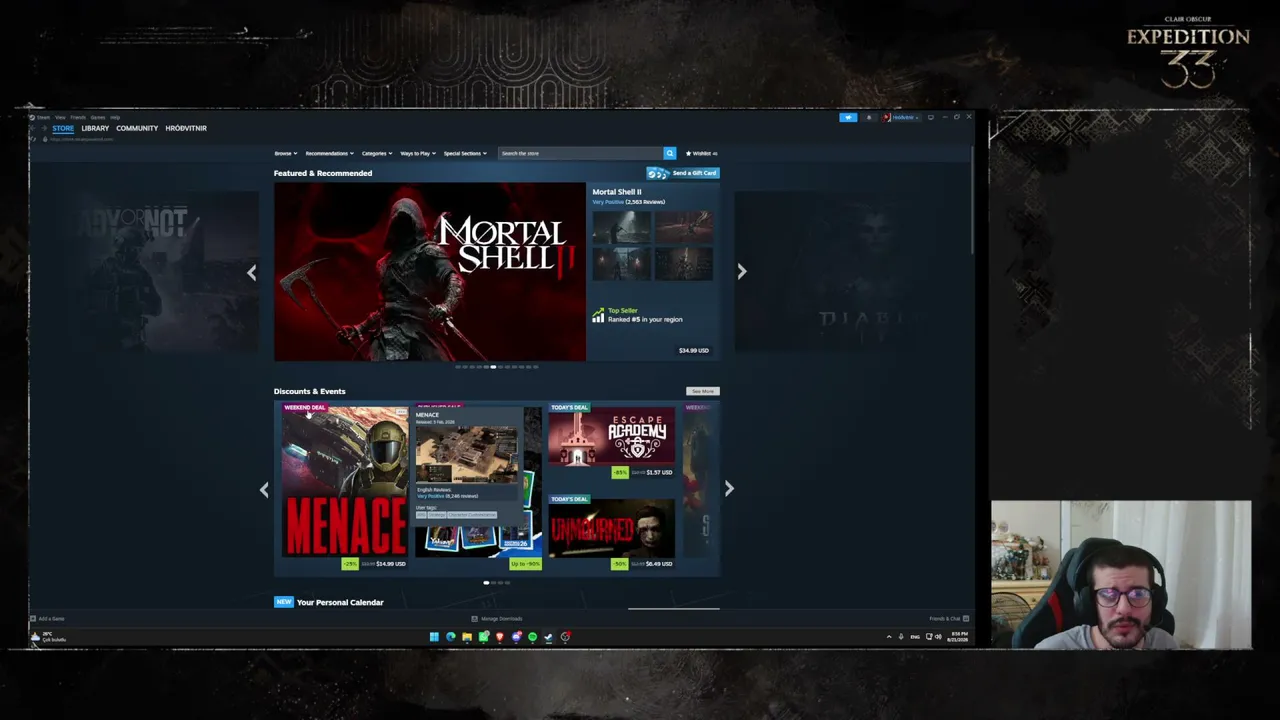Open the HRÓÐVITNIR profile tab
The width and height of the screenshot is (1280, 720).
186,128
